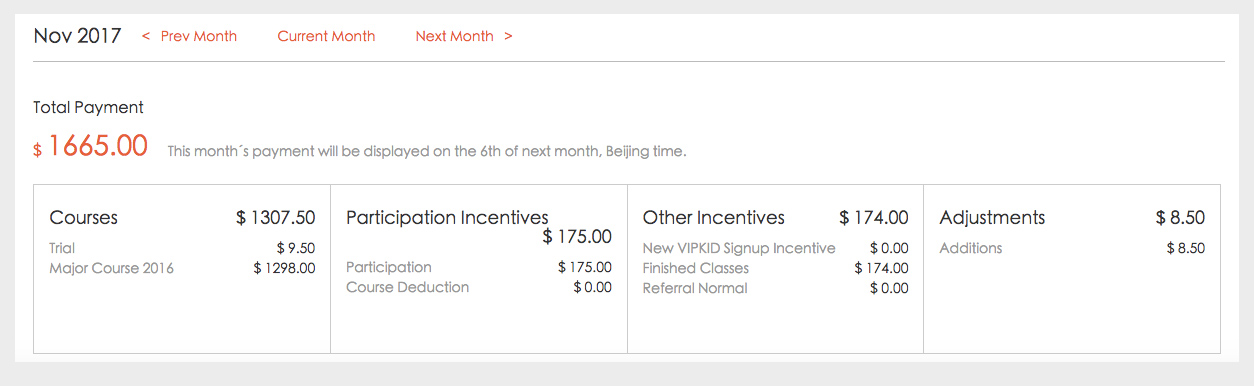Image resolution: width=1254 pixels, height=386 pixels.
Task: Click New VIPKID Signup Incentive row
Action: [x=776, y=248]
